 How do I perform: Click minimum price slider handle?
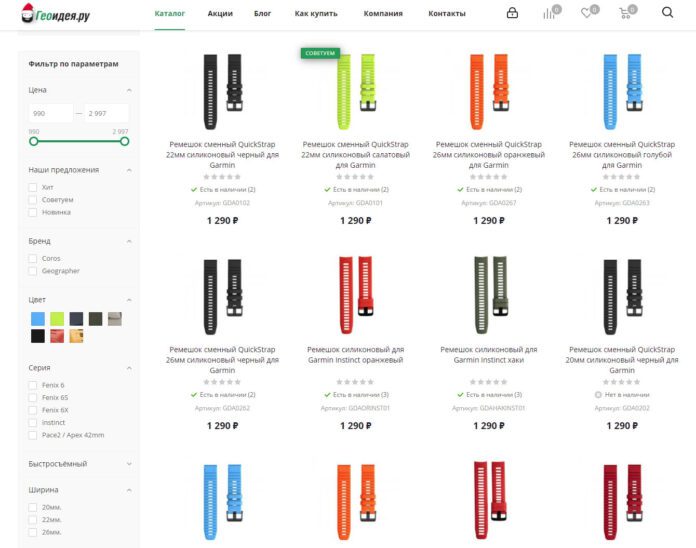tap(34, 142)
